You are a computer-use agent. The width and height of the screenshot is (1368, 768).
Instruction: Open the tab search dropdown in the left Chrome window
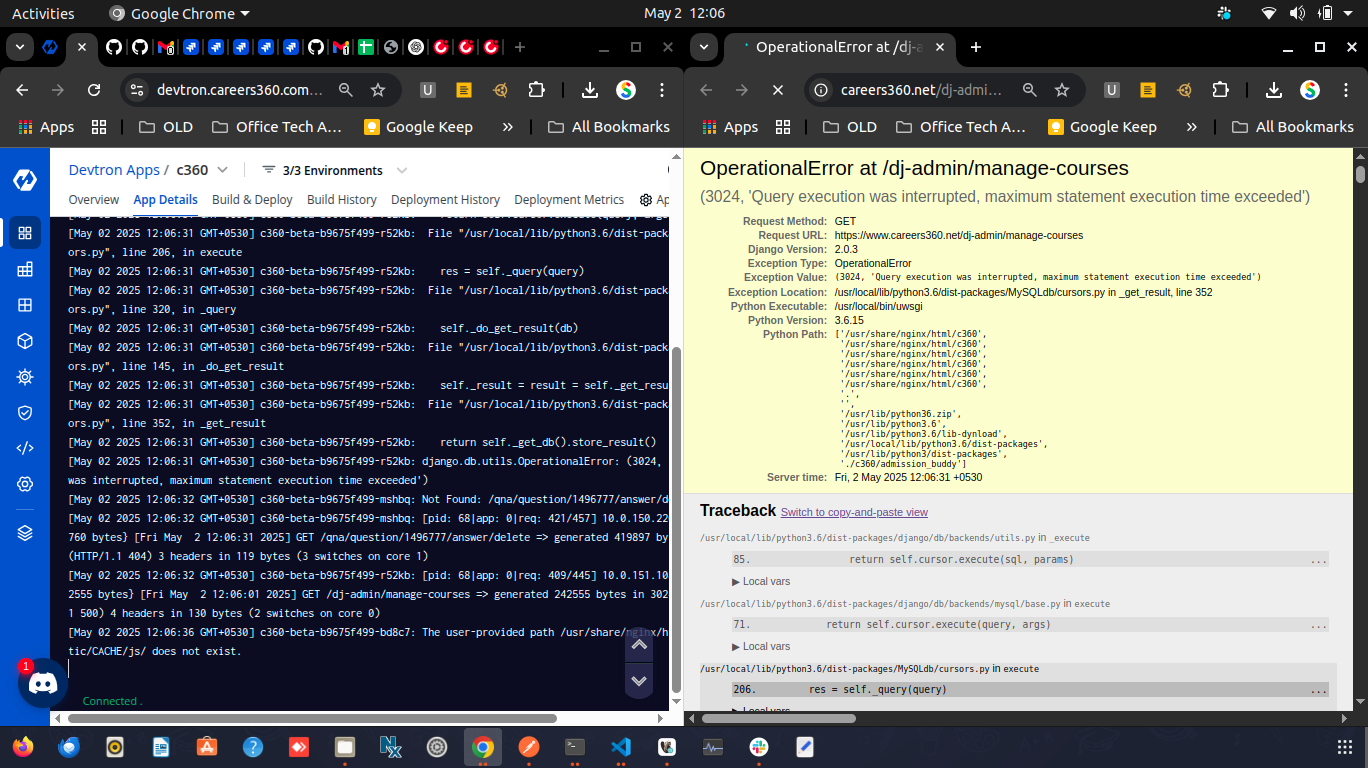tap(20, 47)
